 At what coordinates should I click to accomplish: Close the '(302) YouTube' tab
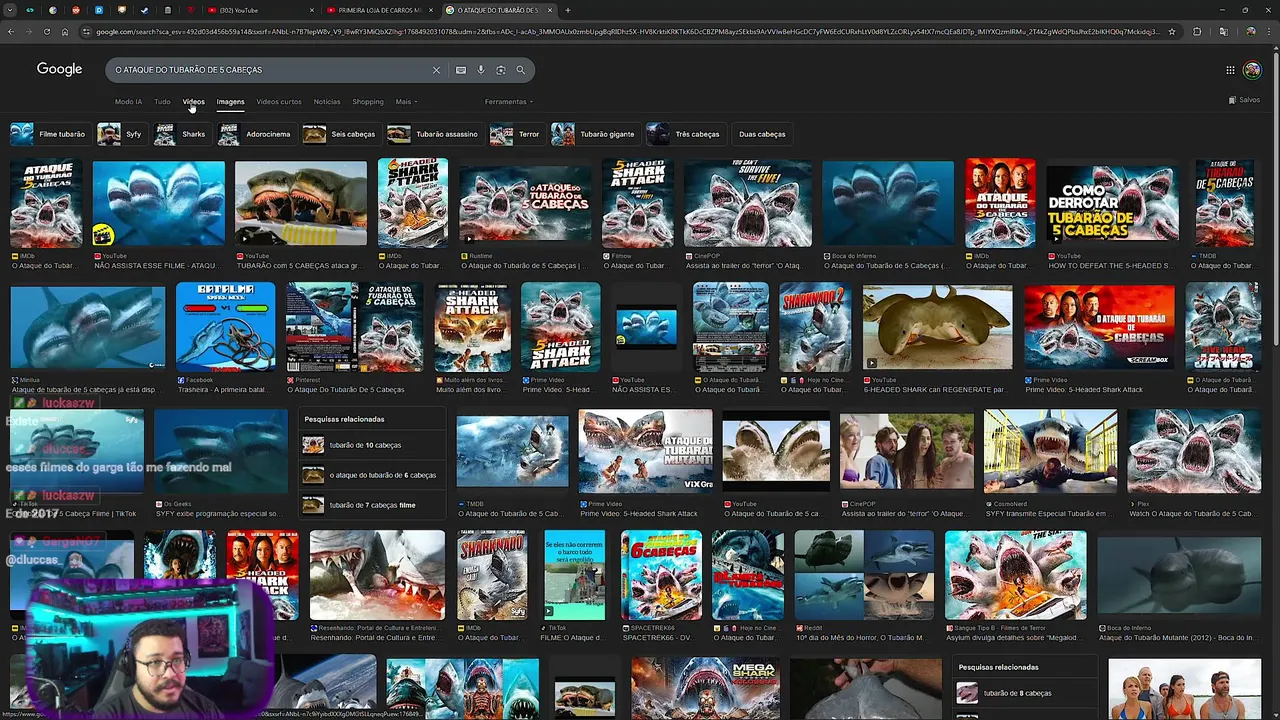(314, 10)
